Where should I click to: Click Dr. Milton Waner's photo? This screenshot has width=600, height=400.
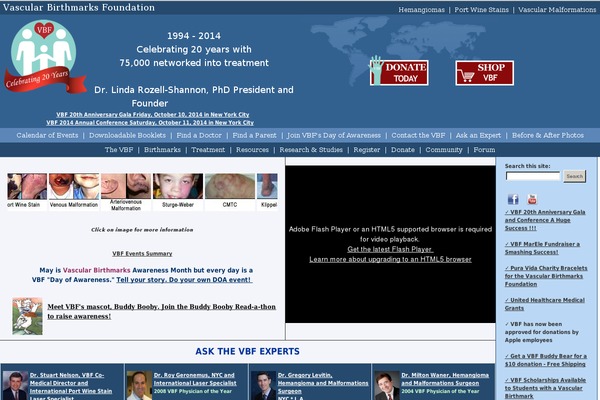click(x=387, y=385)
